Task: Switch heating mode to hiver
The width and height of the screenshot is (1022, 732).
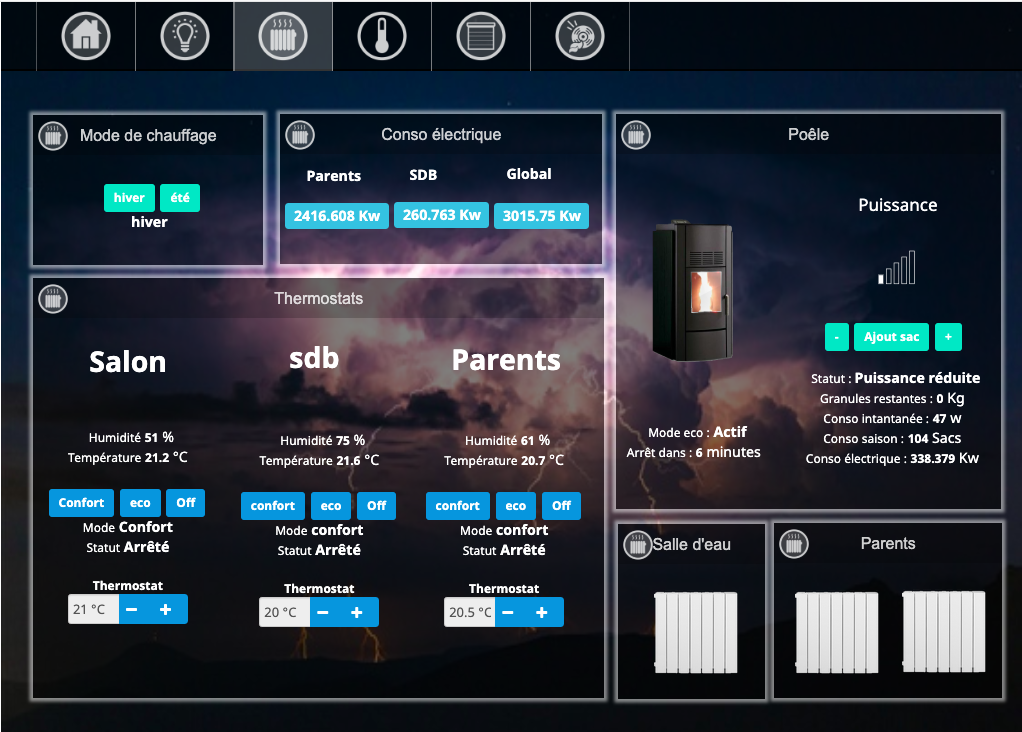Action: coord(129,198)
